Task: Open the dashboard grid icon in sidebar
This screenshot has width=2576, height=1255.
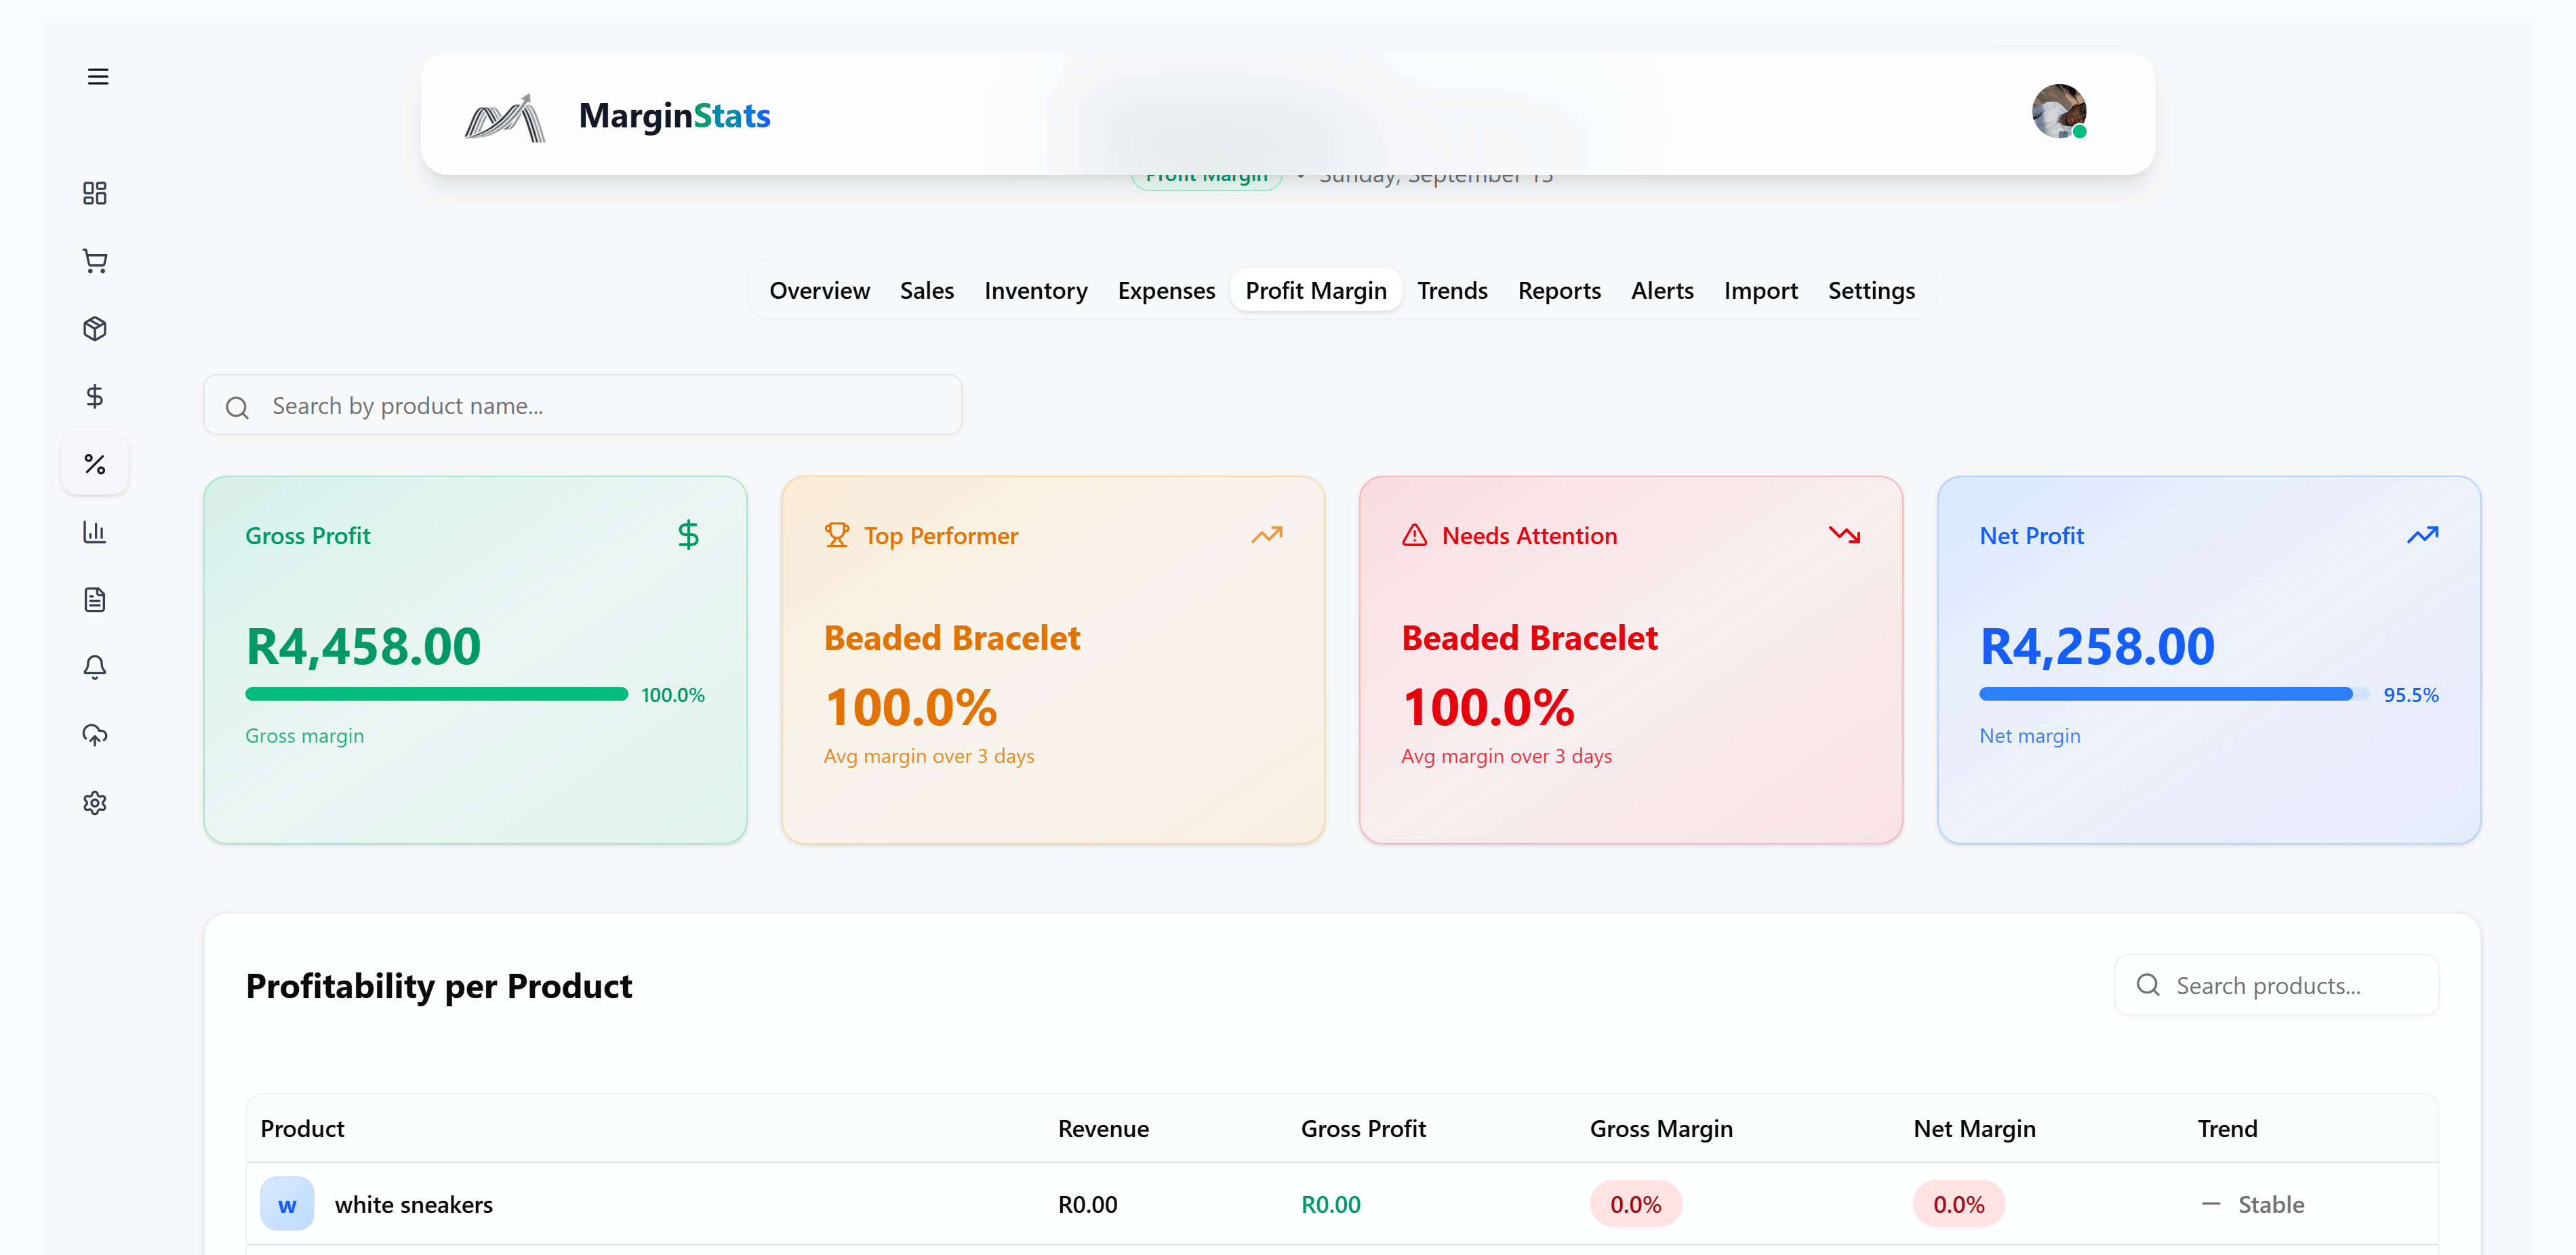Action: point(95,193)
